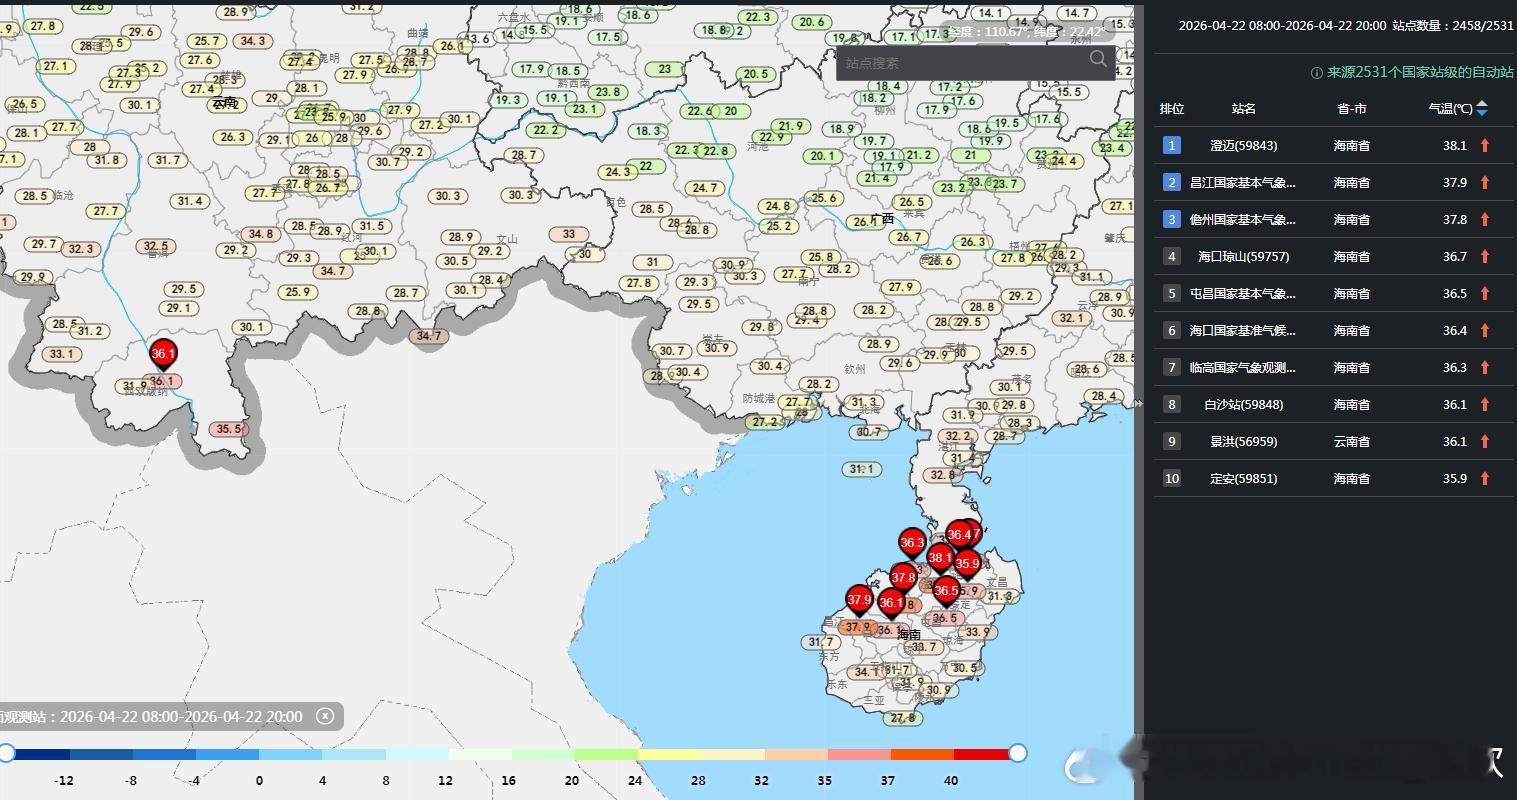The width and height of the screenshot is (1517, 800).
Task: Collapse the right ranking panel via edge handle
Action: [1138, 404]
